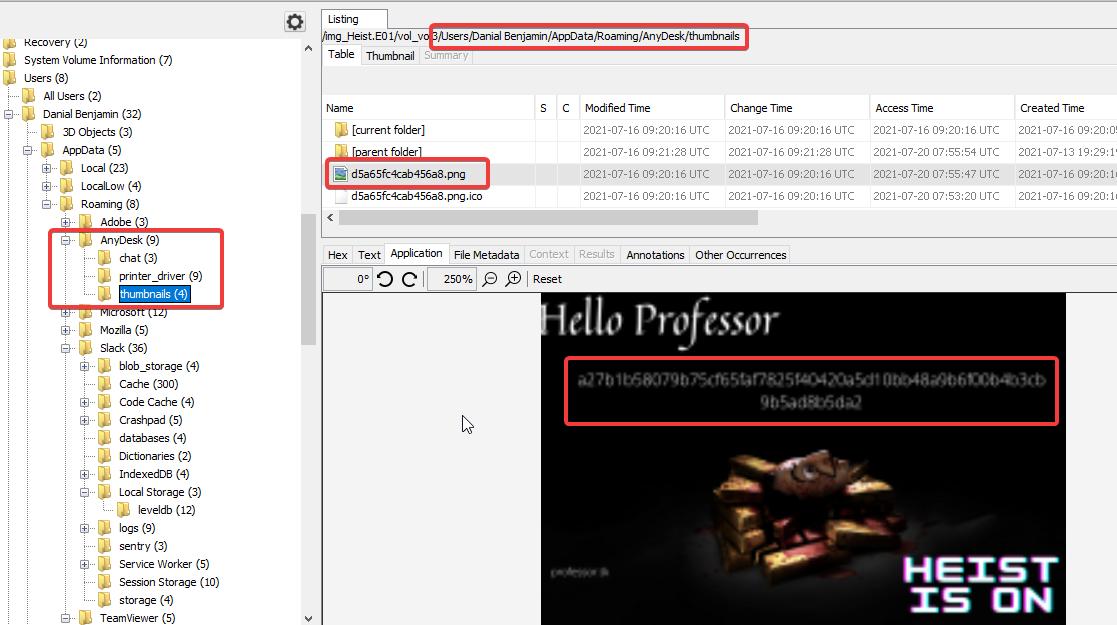Select the printer_driver (9) folder
The image size is (1117, 625).
click(160, 276)
